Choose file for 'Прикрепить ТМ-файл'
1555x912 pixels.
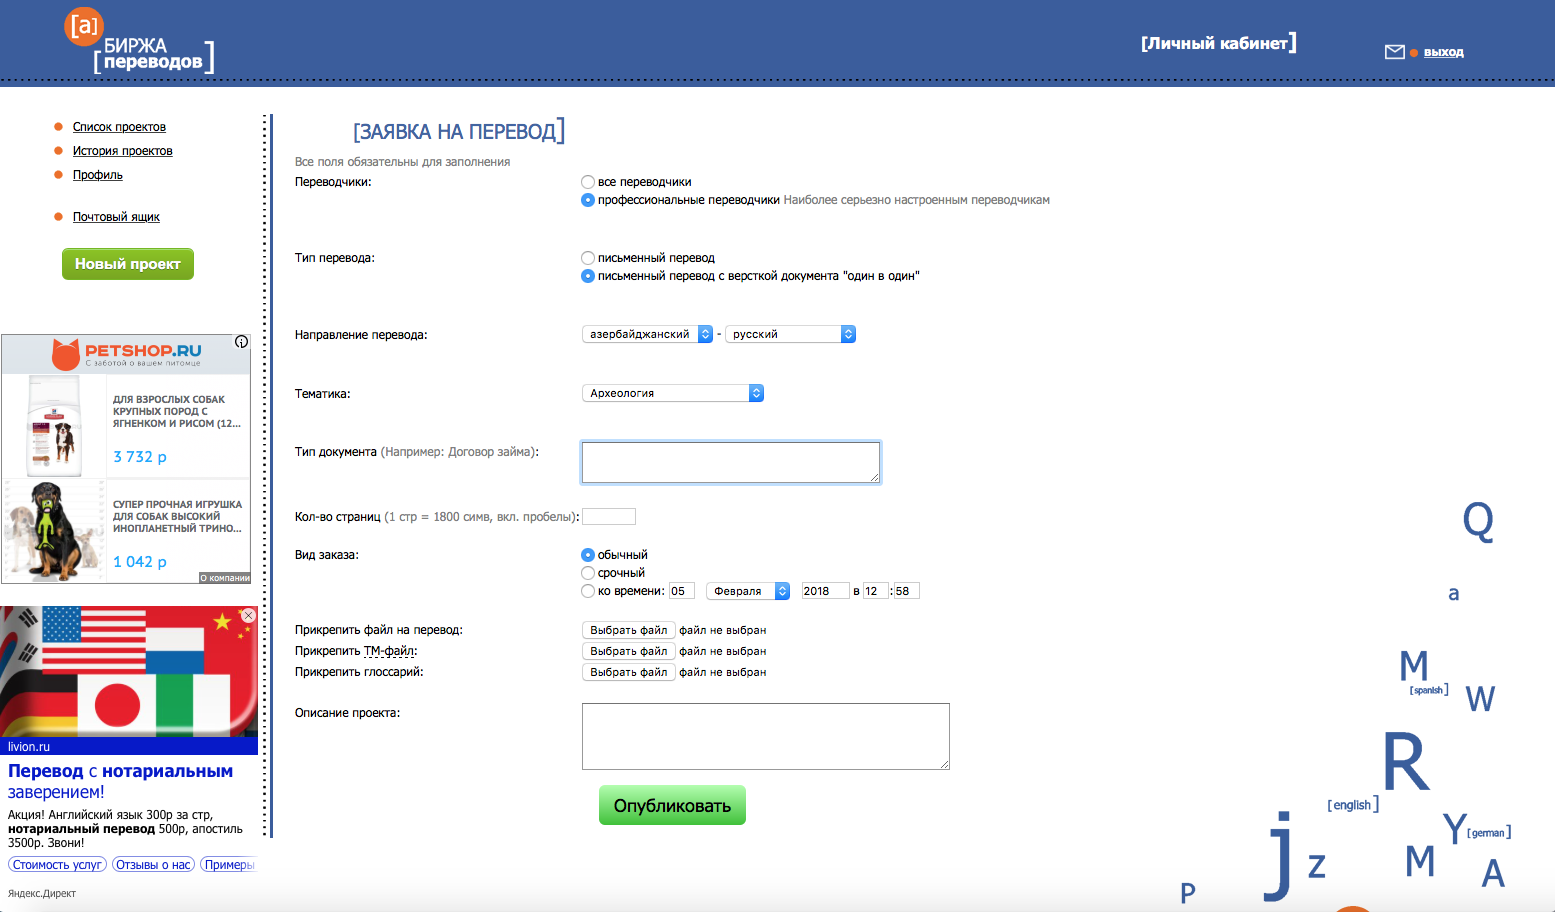click(628, 651)
